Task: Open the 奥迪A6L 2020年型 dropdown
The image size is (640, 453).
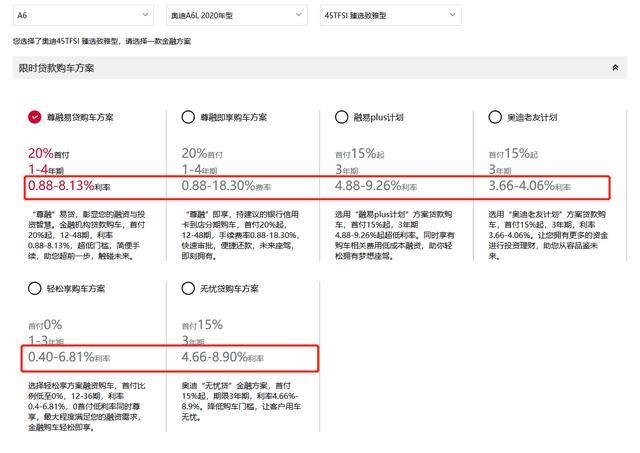Action: coord(237,15)
